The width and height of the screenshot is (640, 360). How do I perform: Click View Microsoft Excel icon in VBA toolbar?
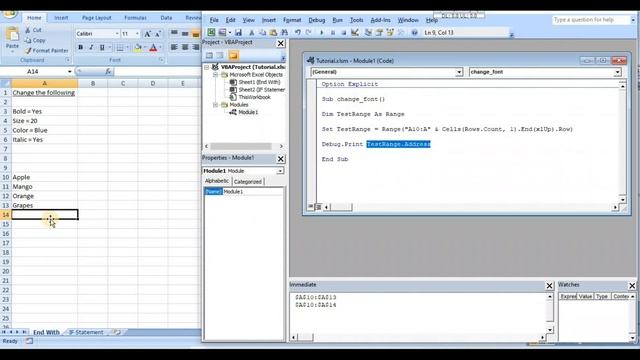(x=211, y=32)
